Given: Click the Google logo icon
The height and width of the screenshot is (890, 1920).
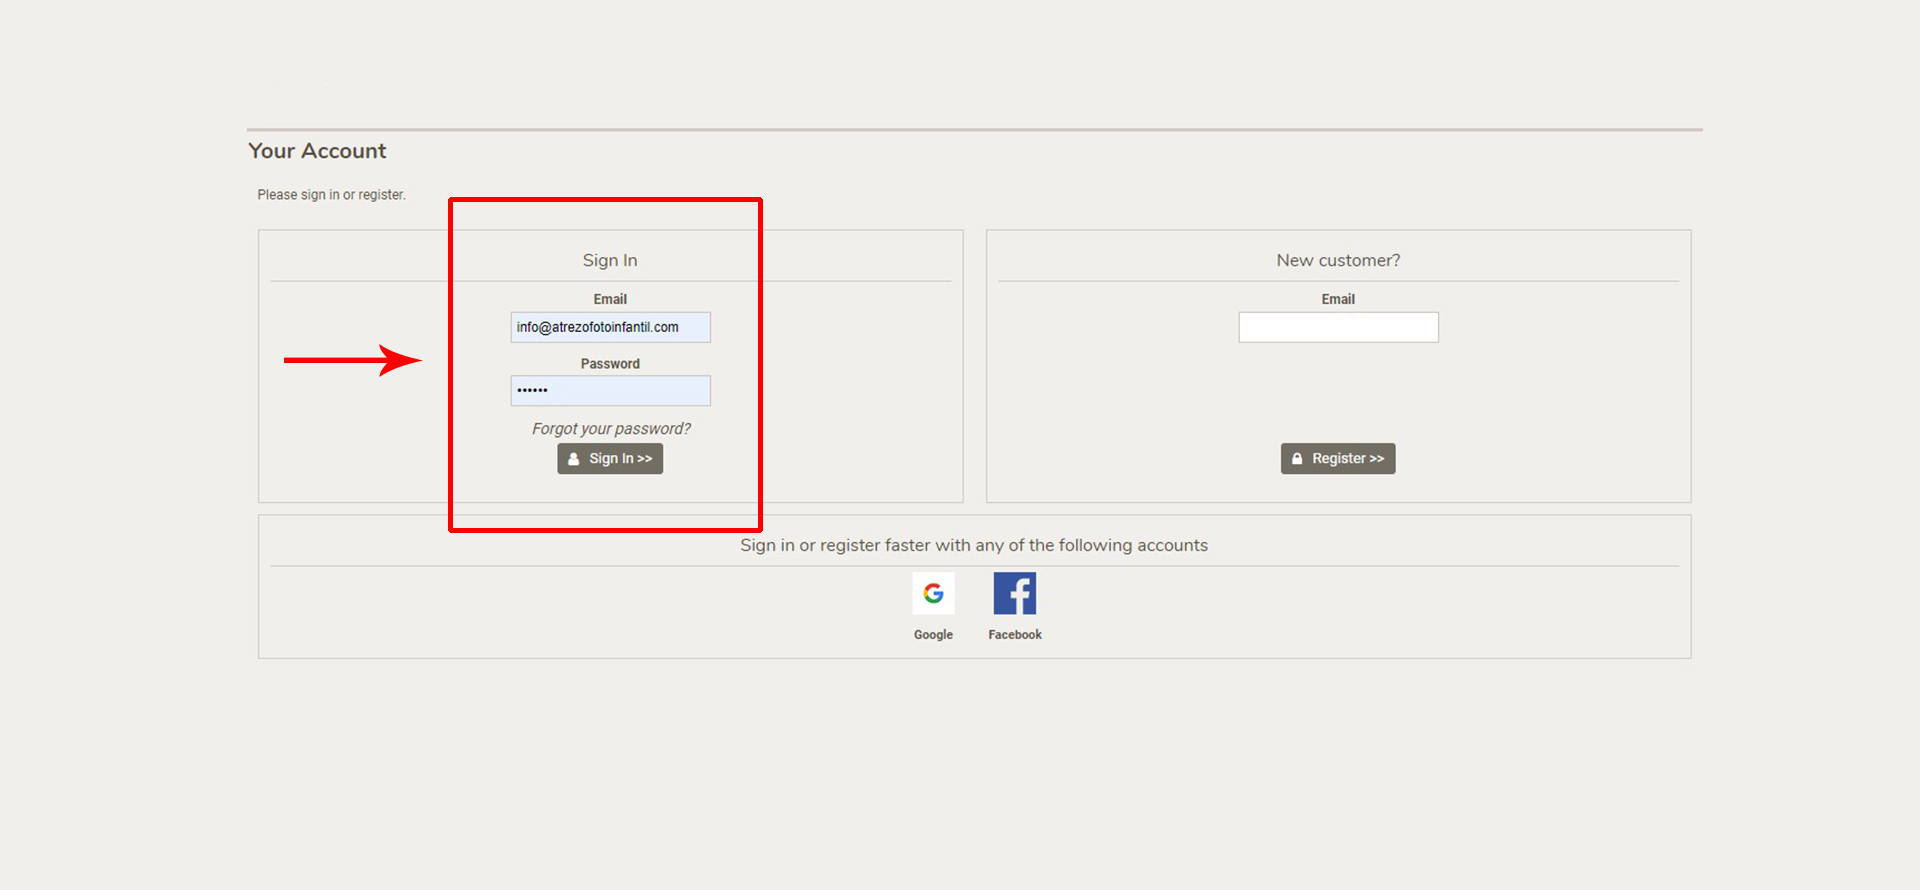Looking at the screenshot, I should coord(933,593).
